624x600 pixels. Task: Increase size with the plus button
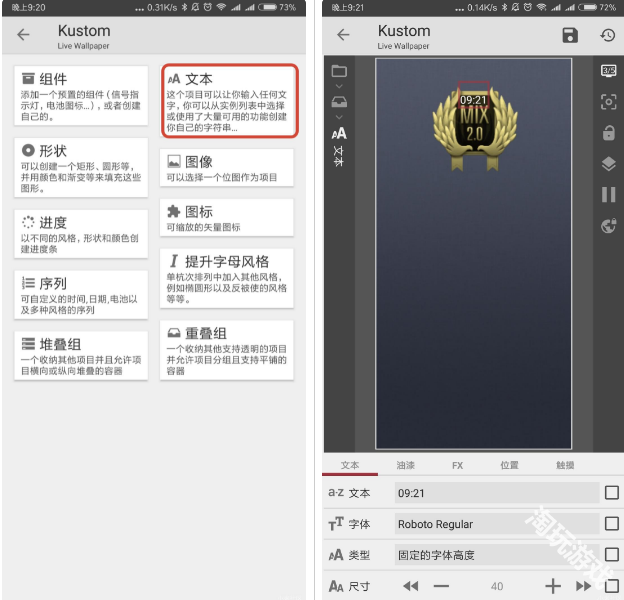[552, 586]
